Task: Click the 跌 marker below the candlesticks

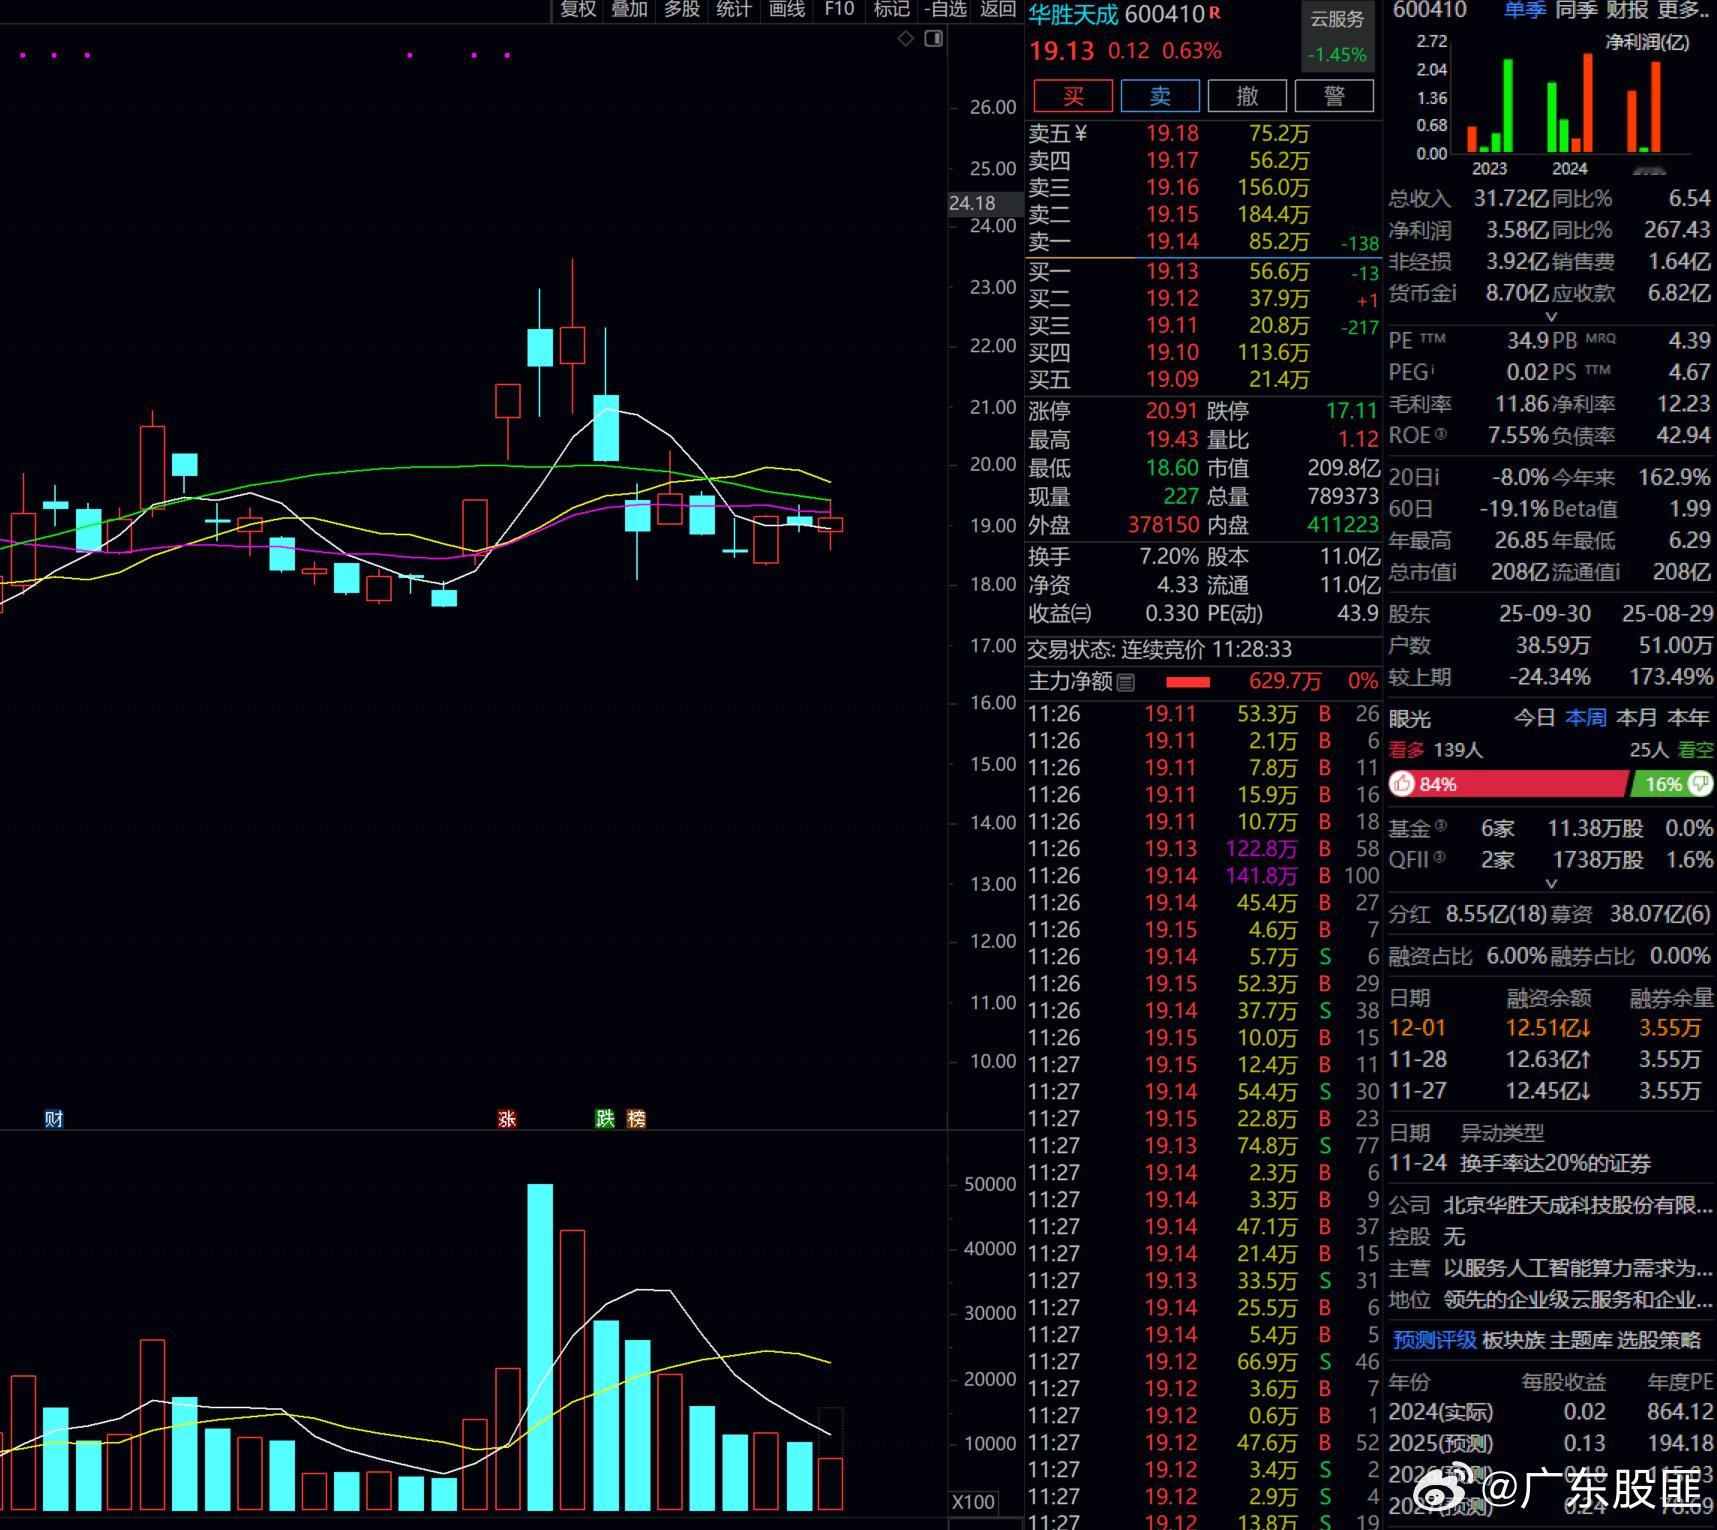Action: tap(605, 1118)
